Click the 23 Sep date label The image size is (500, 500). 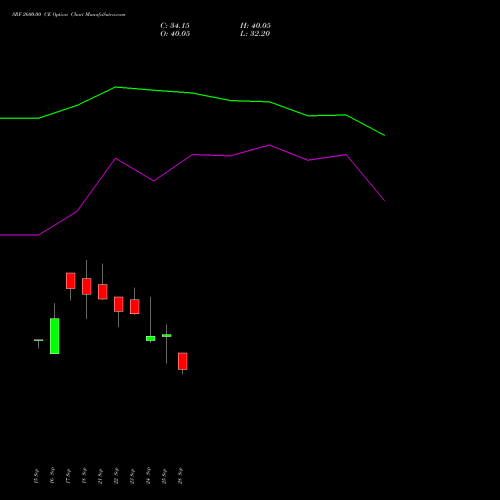132,476
